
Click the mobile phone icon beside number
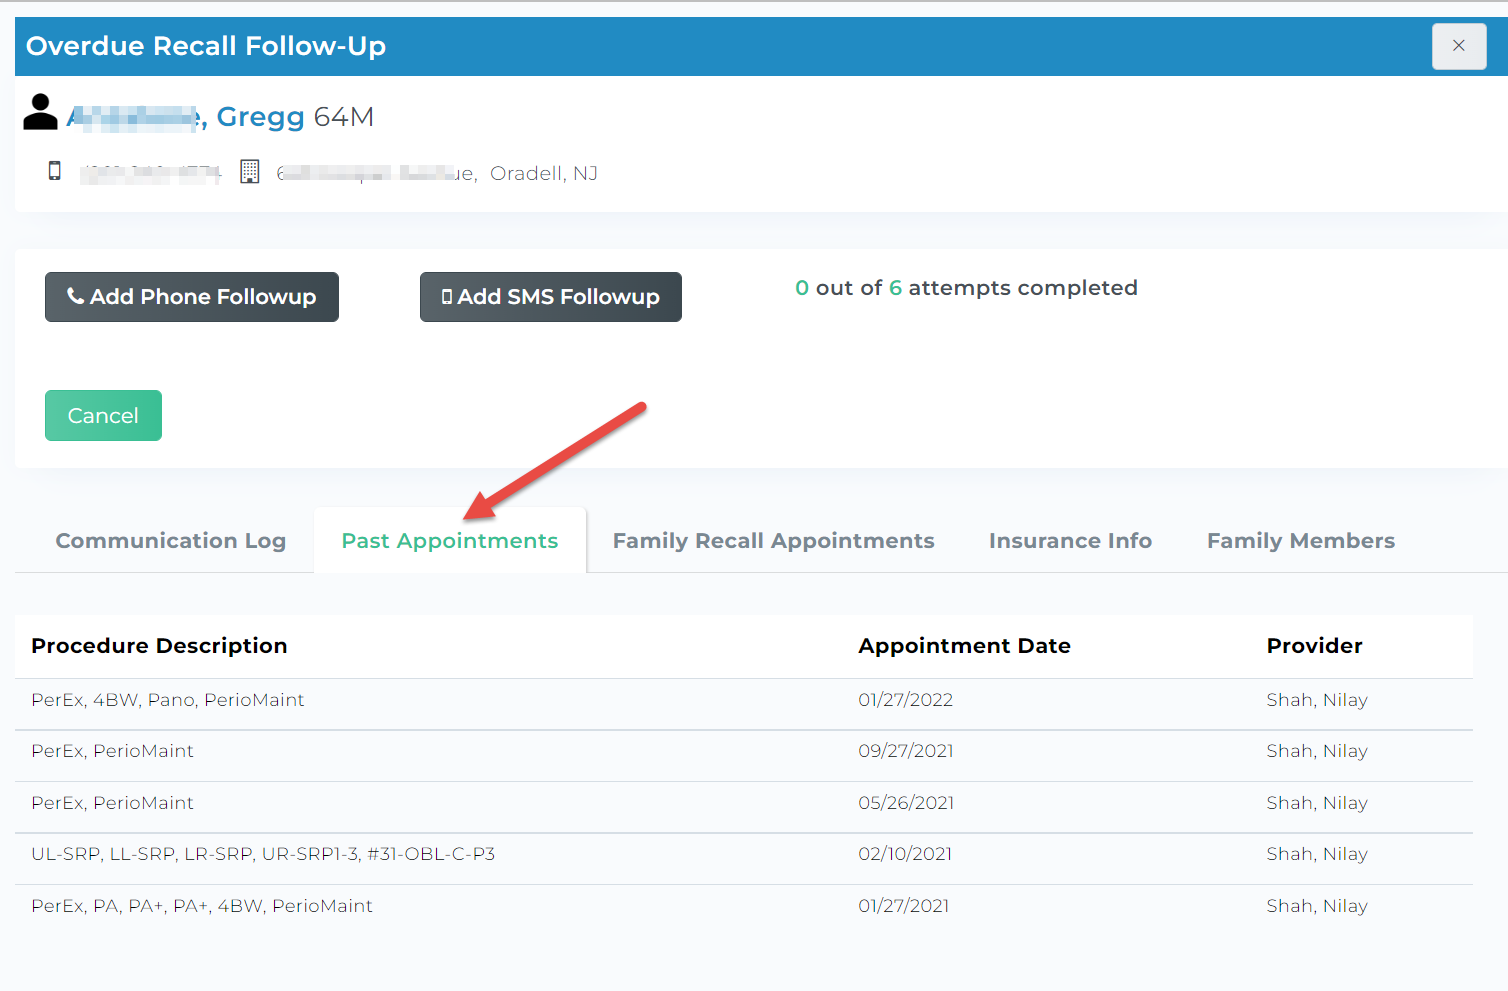point(55,171)
